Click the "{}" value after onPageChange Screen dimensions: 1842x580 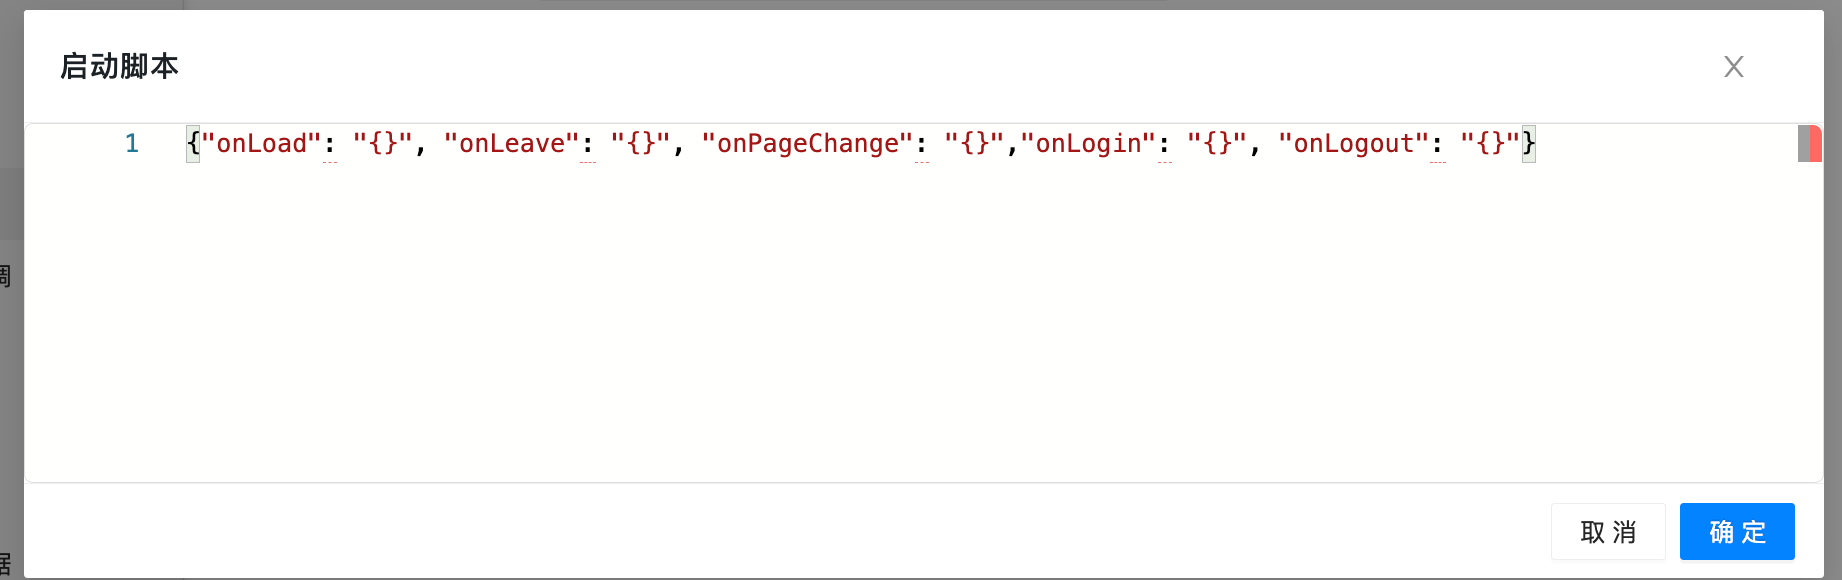[975, 144]
